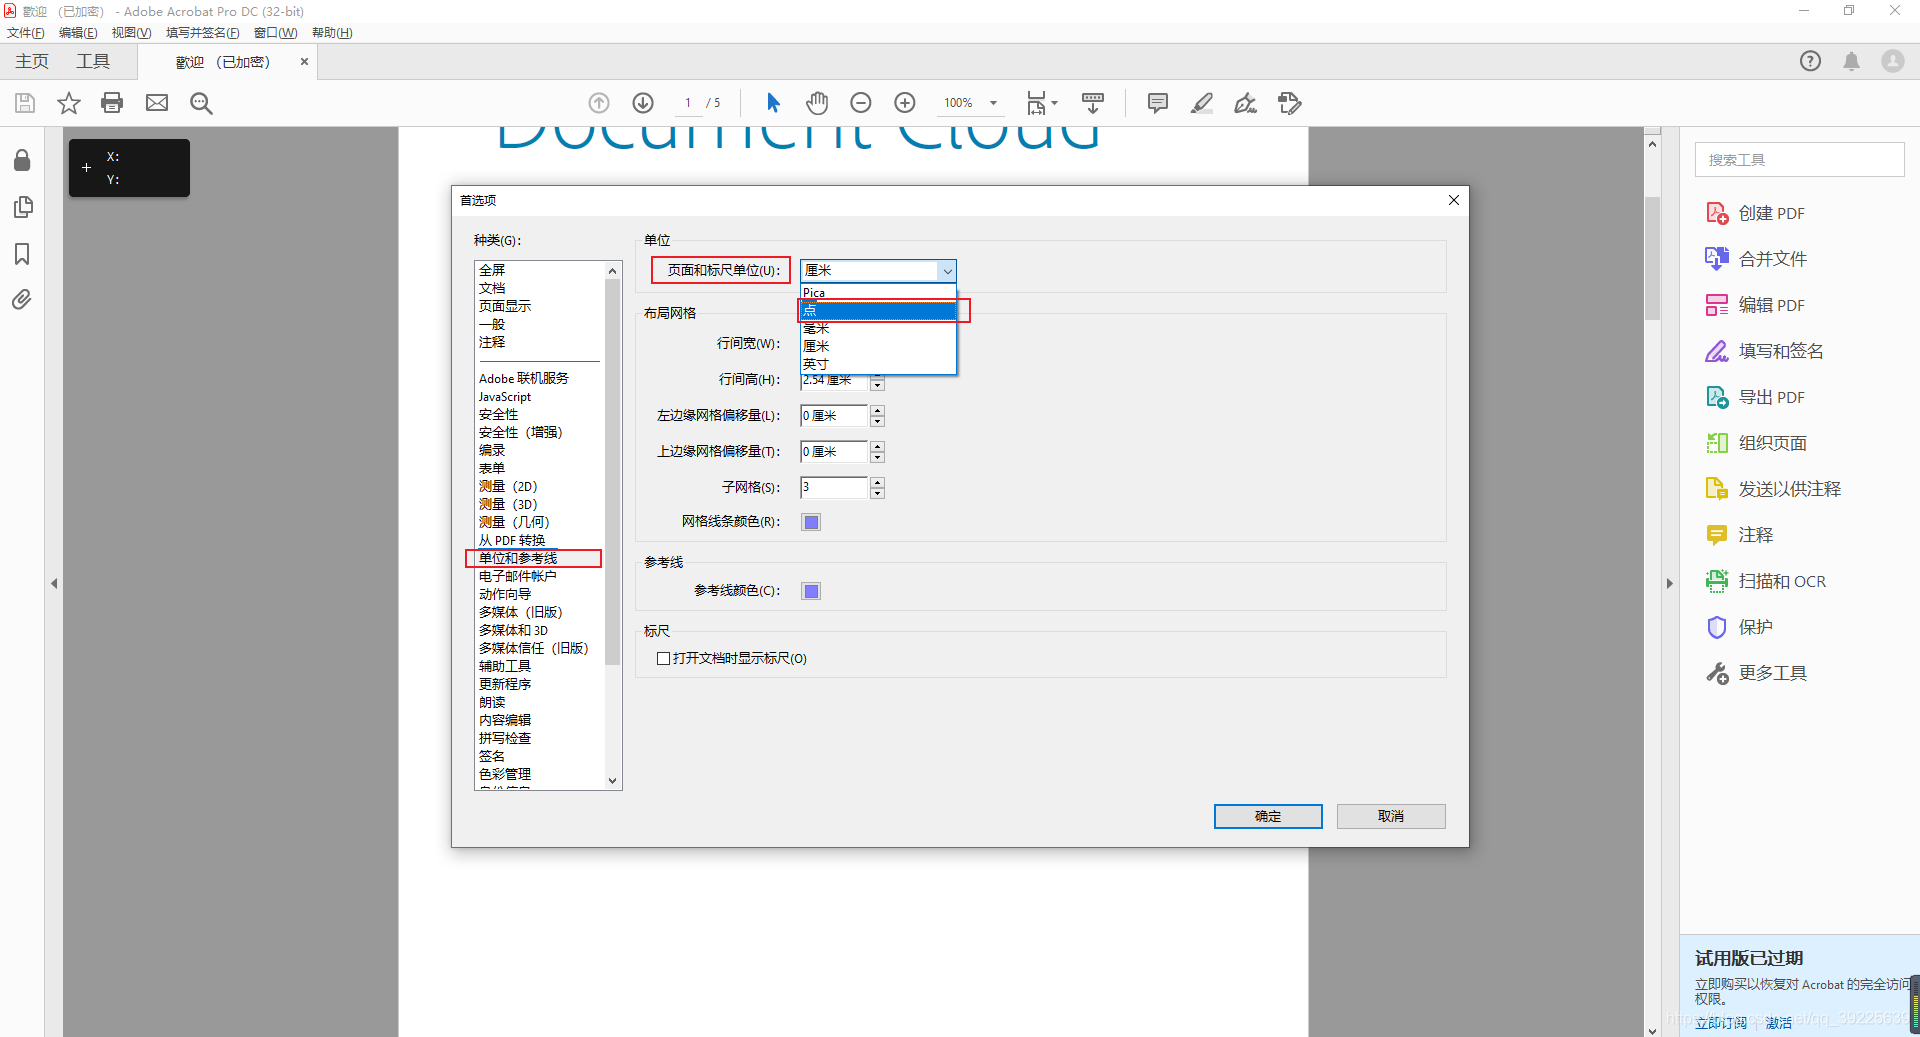Click the scrolling mode keyboard icon
The height and width of the screenshot is (1037, 1920).
(x=1093, y=103)
